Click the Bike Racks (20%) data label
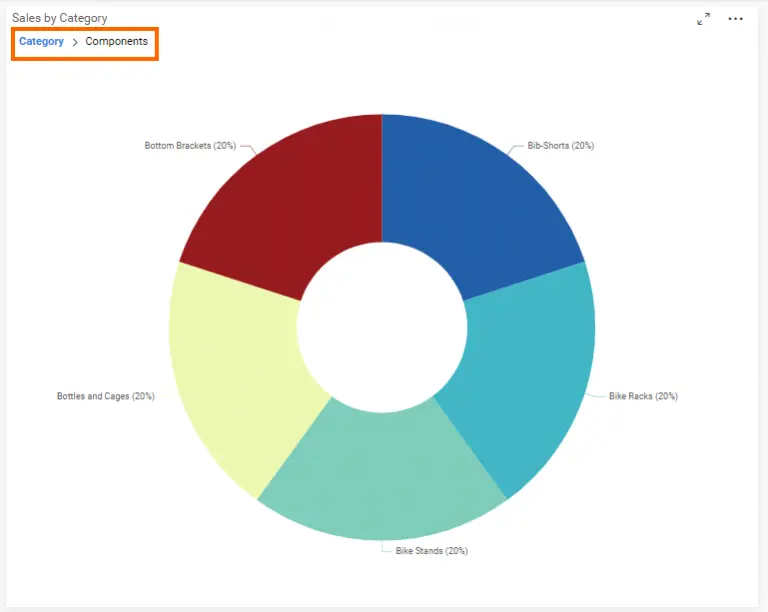 pos(643,396)
